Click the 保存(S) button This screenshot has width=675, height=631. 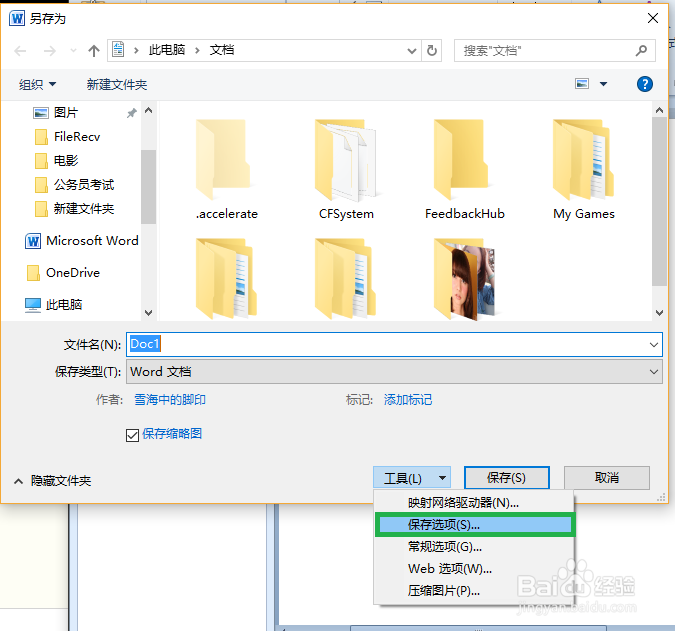(506, 477)
